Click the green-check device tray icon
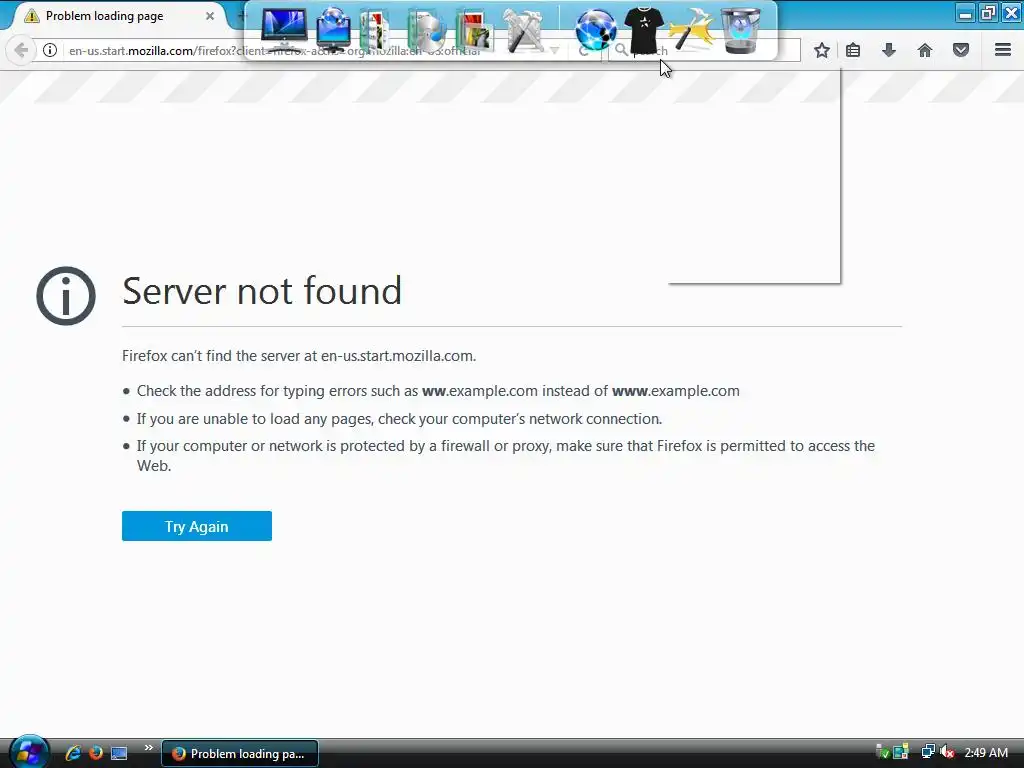This screenshot has width=1024, height=768. click(881, 753)
